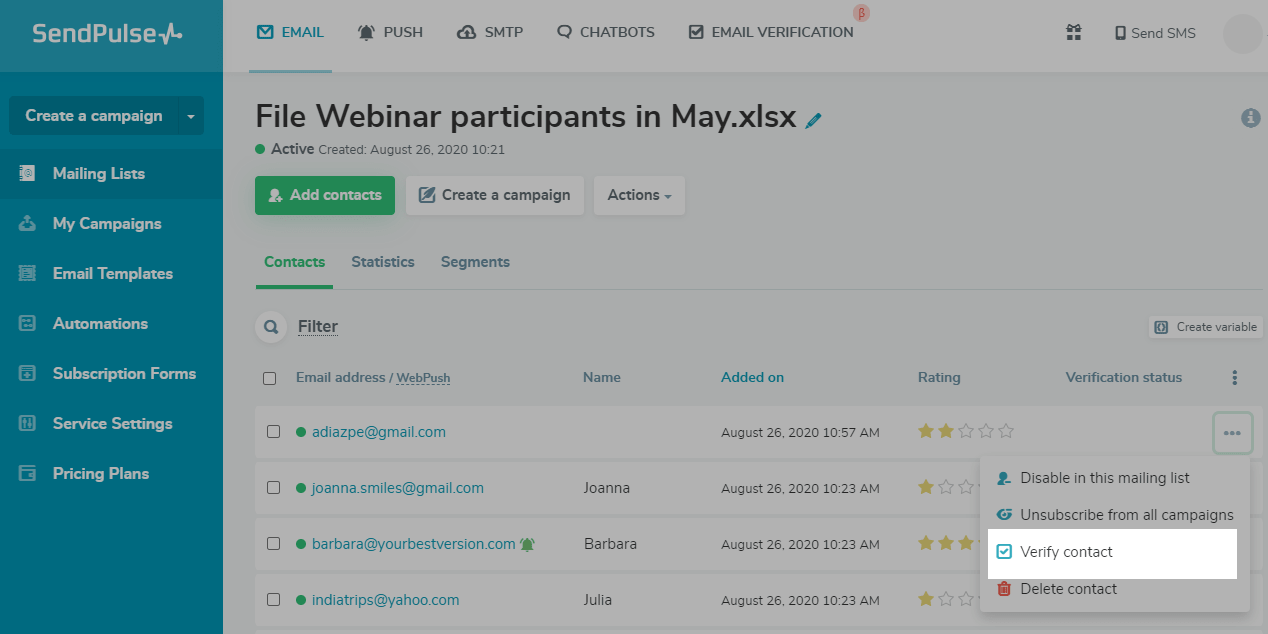Click the ellipsis menu for adiazpe@gmail.com
This screenshot has height=634, width=1268.
tap(1232, 433)
